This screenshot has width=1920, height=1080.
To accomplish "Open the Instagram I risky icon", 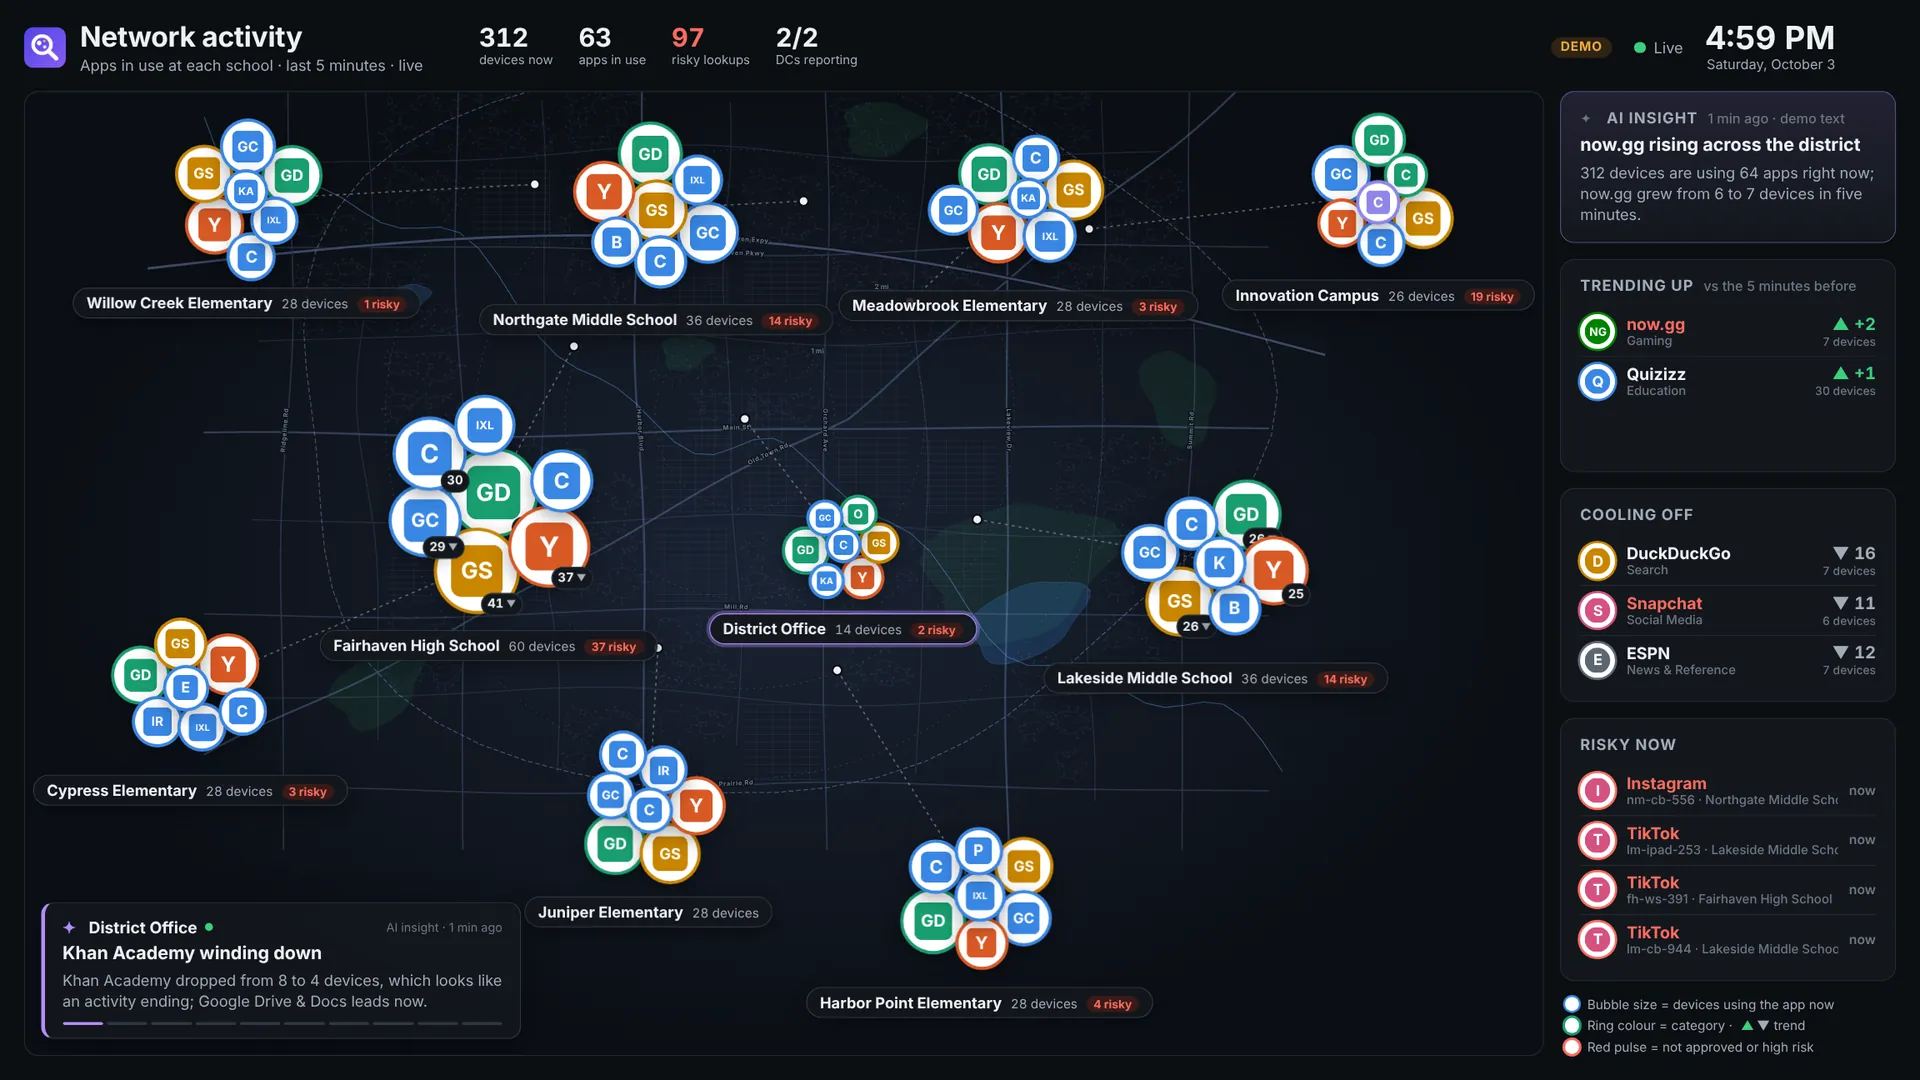I will (1597, 791).
